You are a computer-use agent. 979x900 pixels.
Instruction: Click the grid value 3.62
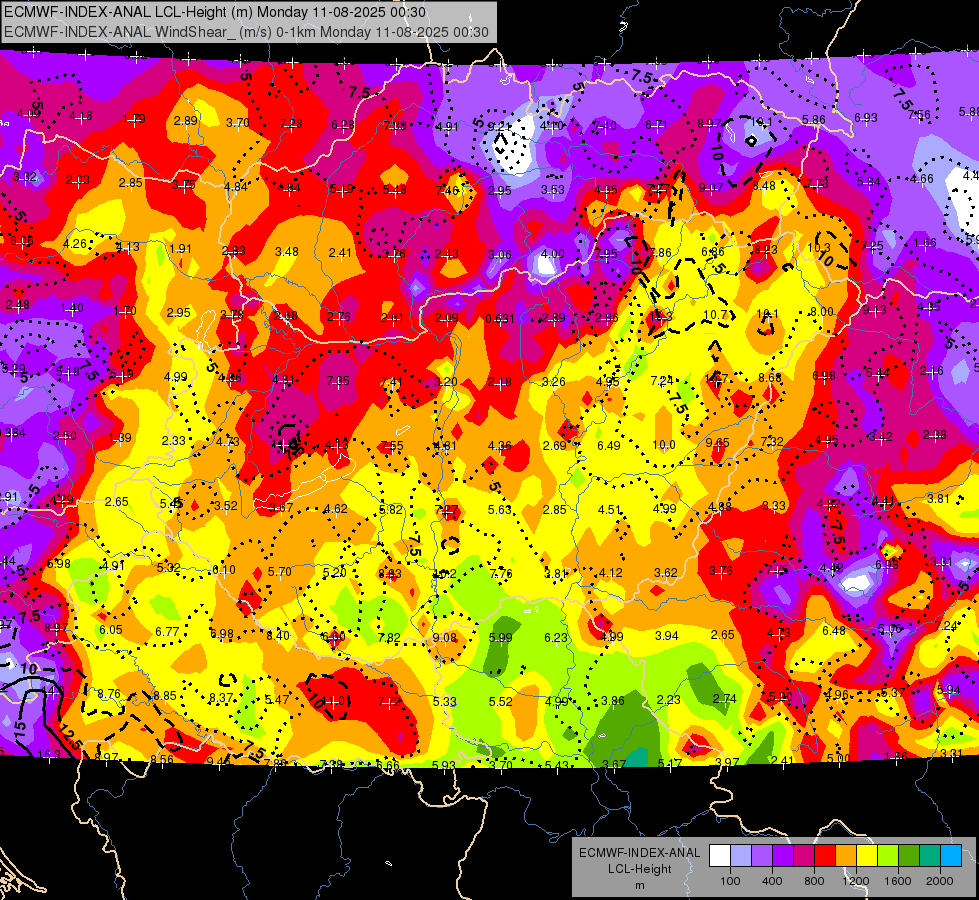(x=666, y=572)
